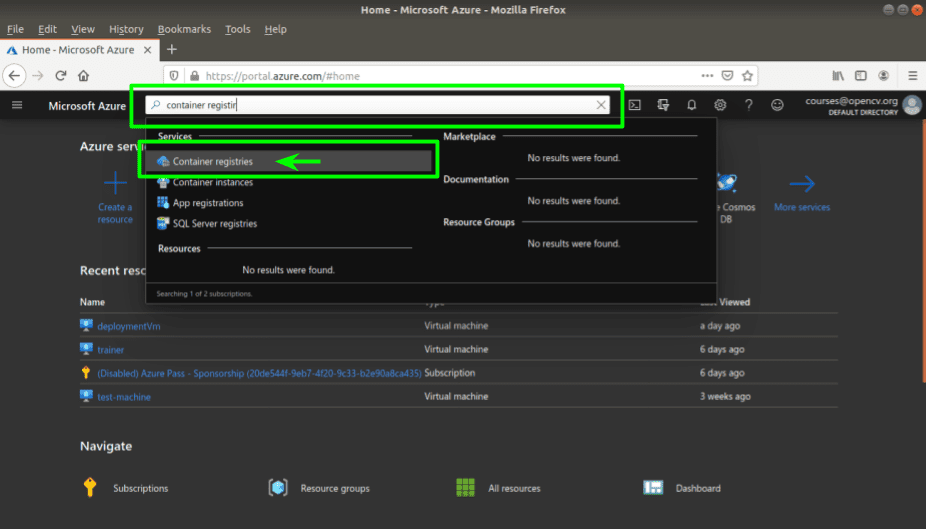Clear the search box with X
Image resolution: width=926 pixels, height=530 pixels.
(x=601, y=105)
